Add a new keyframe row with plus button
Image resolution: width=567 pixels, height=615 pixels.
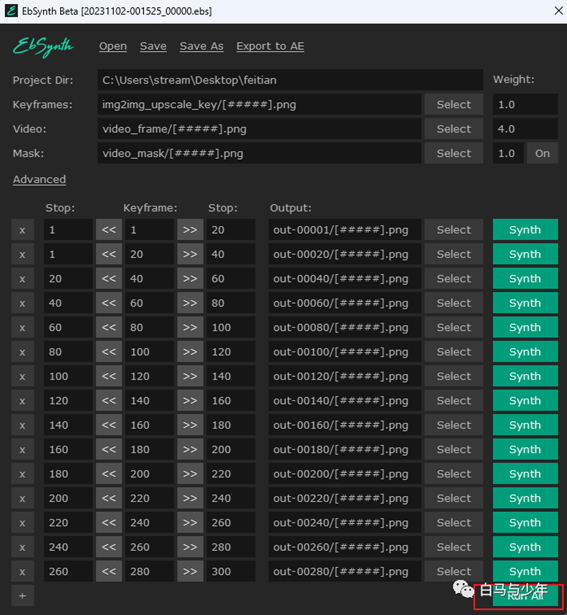point(22,596)
